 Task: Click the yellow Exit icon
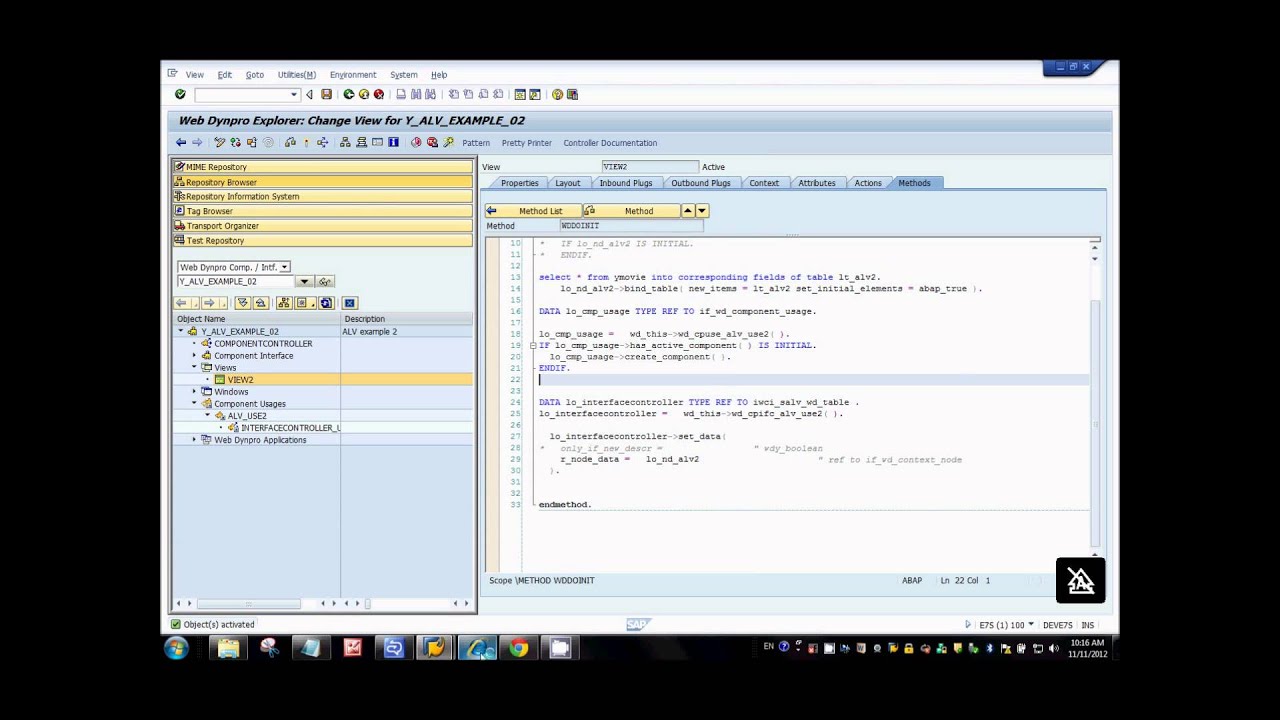coord(363,94)
